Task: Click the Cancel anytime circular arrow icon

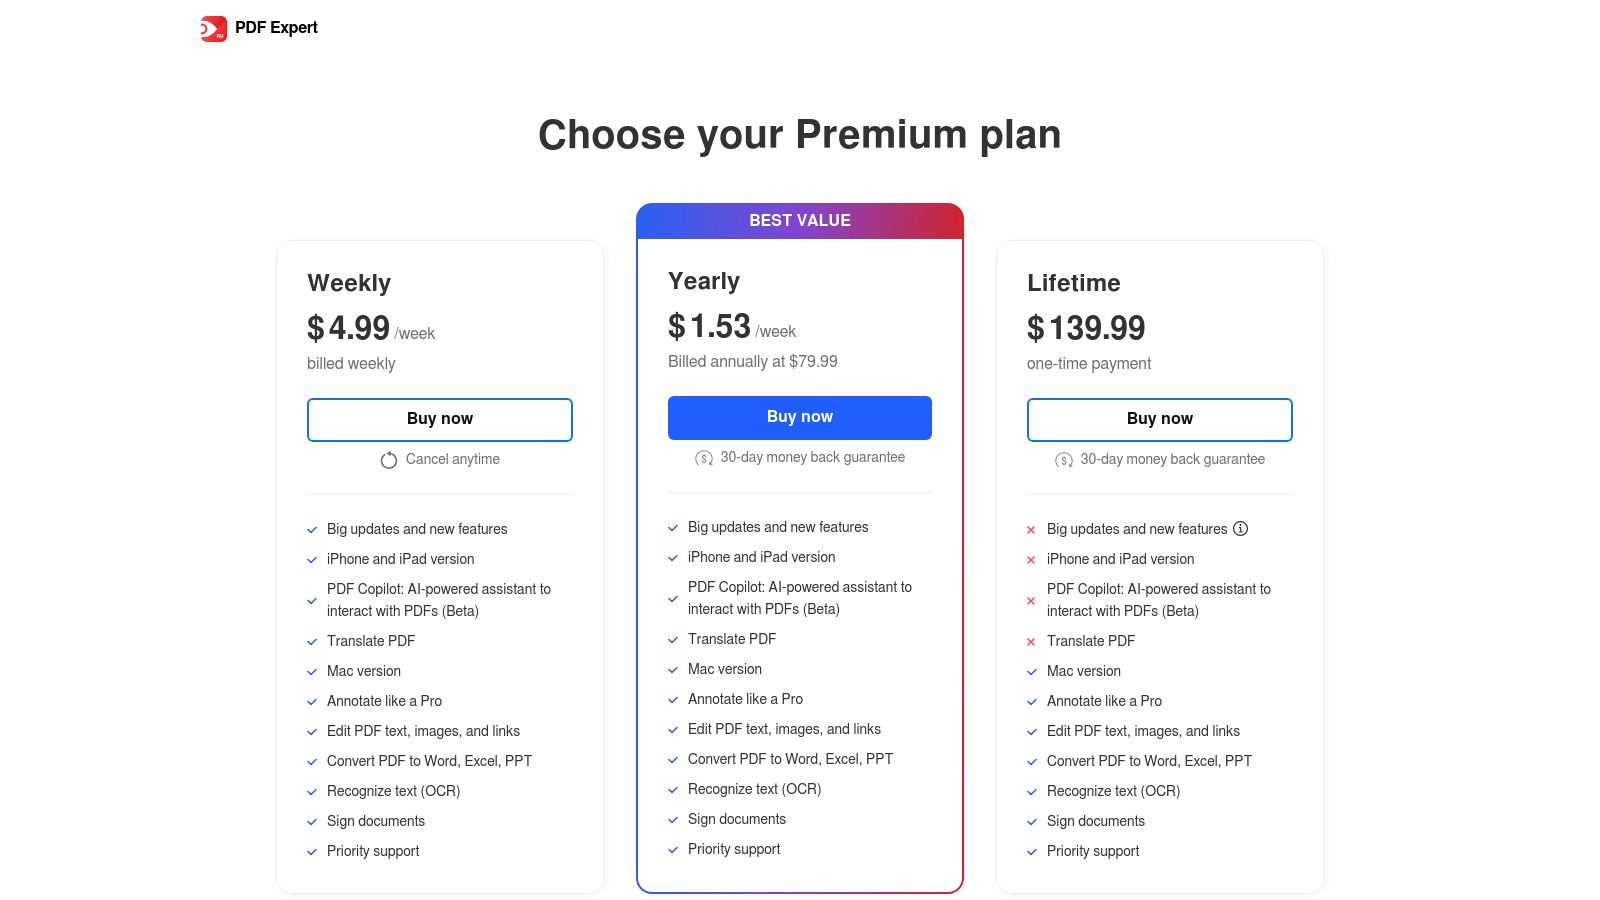Action: click(389, 460)
